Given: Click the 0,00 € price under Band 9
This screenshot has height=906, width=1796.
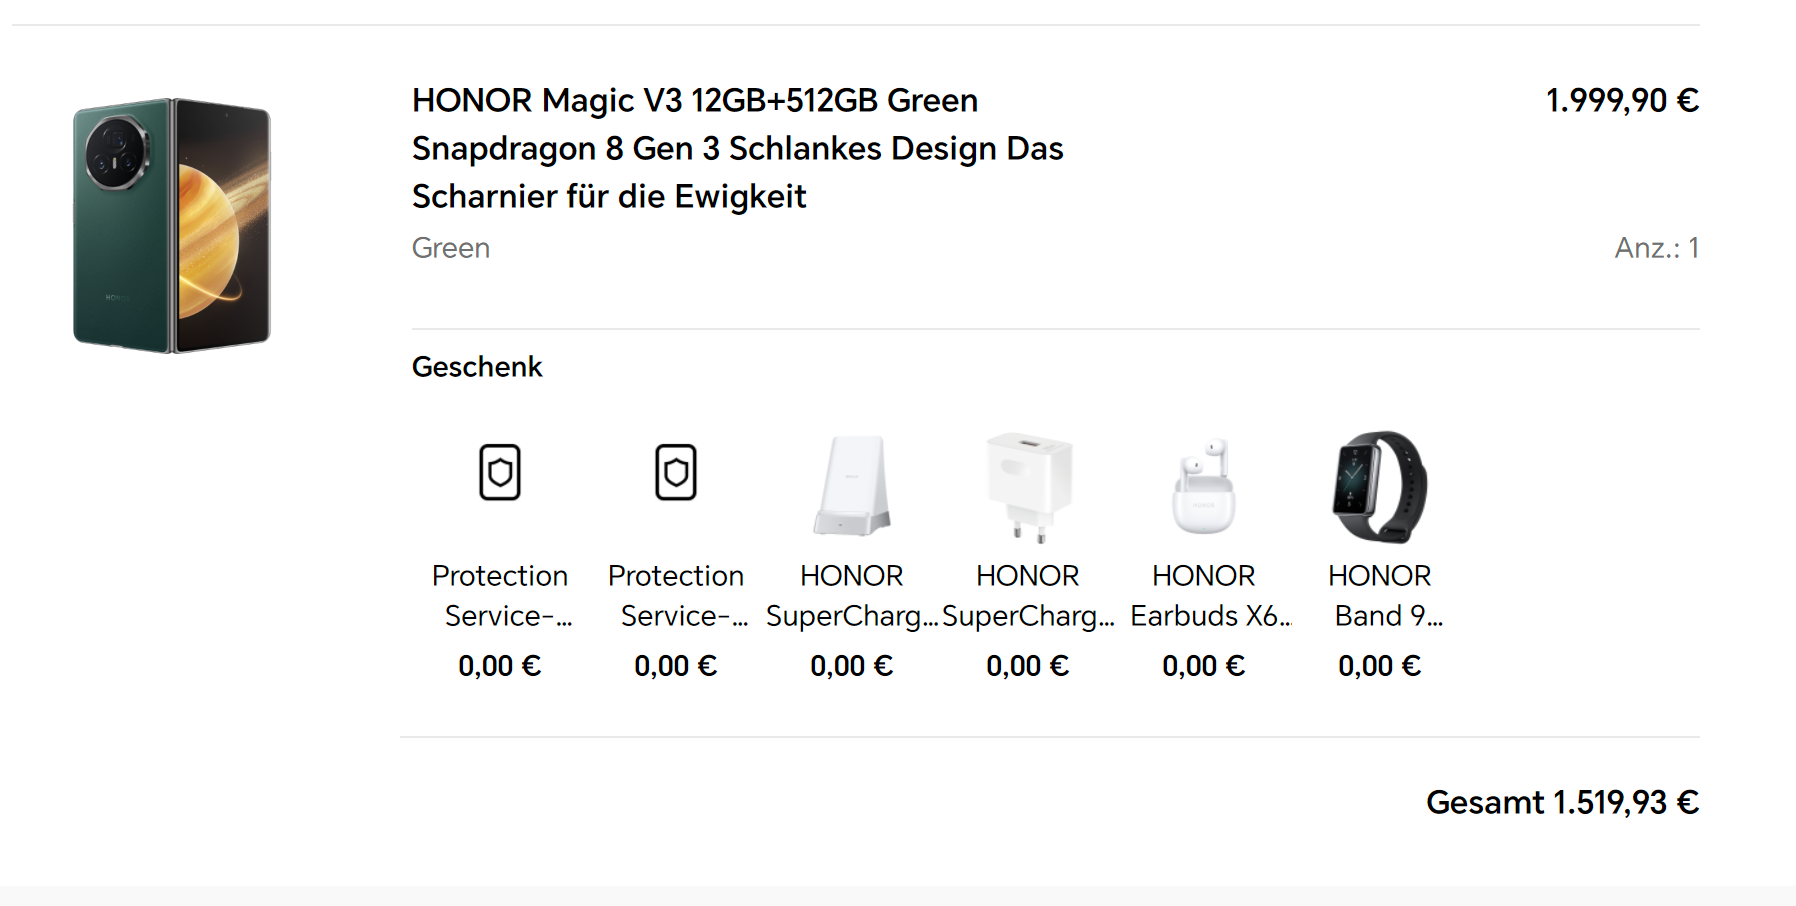Looking at the screenshot, I should 1380,666.
